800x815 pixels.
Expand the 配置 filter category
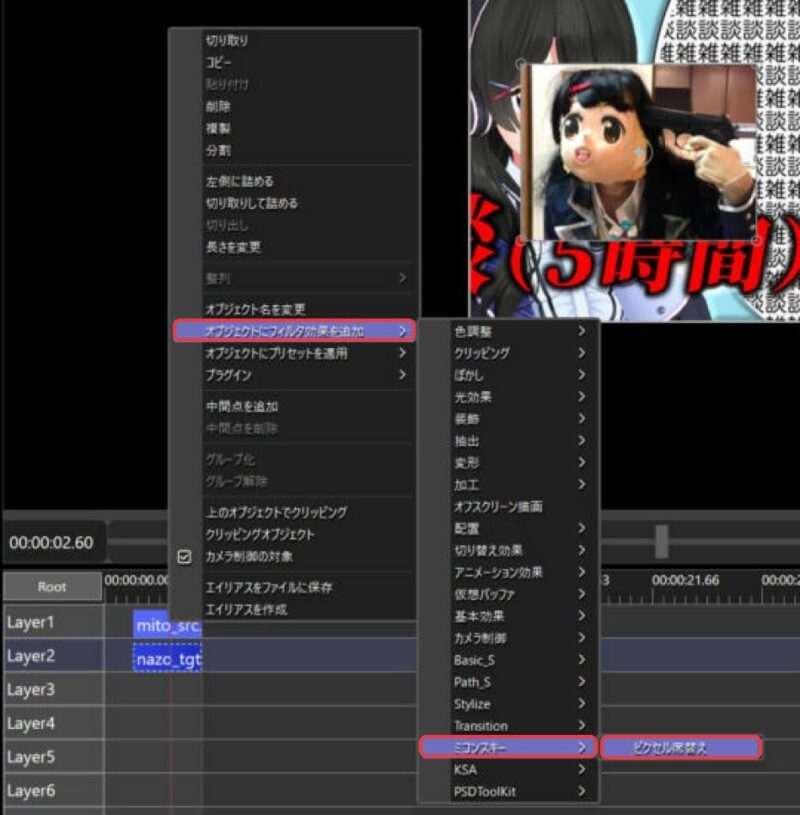(x=508, y=529)
